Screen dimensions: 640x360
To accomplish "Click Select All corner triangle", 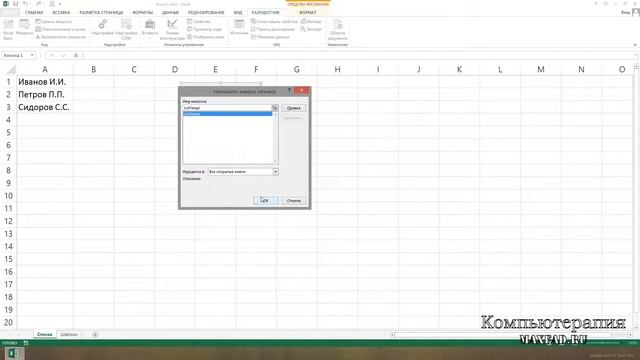I will tap(11, 69).
